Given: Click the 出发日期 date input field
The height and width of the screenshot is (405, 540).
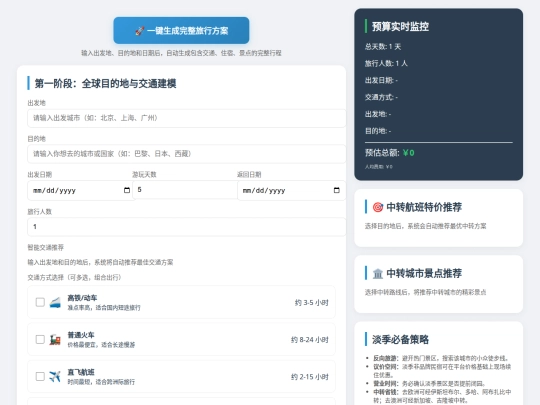Looking at the screenshot, I should [81, 190].
